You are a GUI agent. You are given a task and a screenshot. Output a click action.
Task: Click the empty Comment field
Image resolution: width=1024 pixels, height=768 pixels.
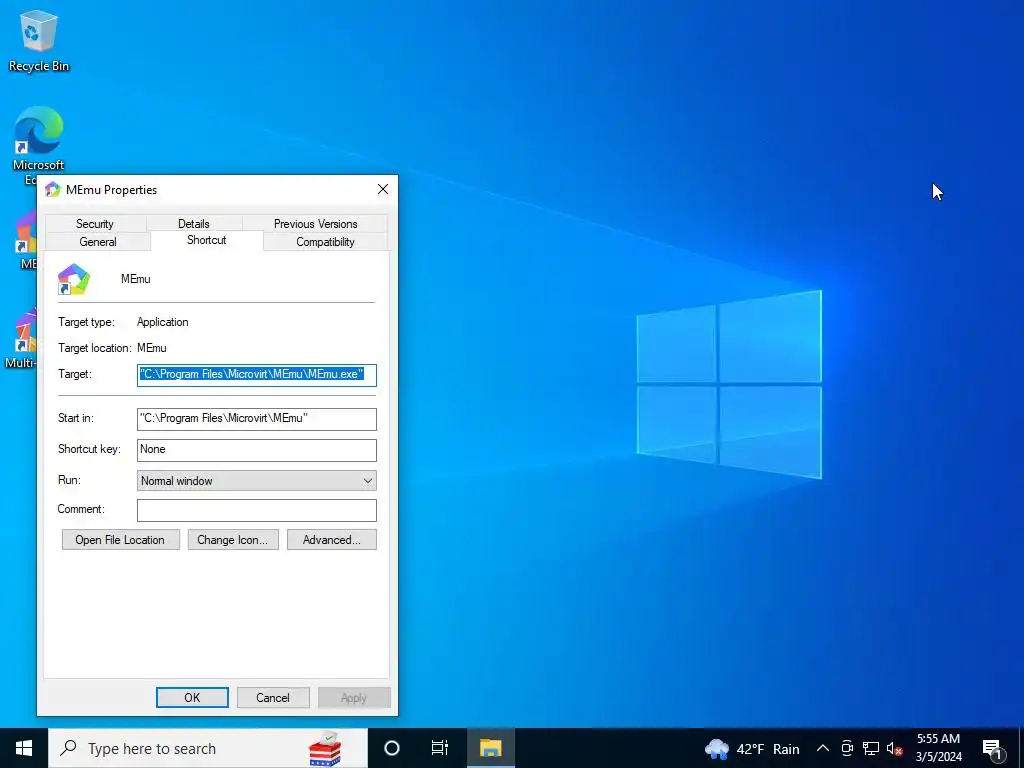tap(257, 510)
